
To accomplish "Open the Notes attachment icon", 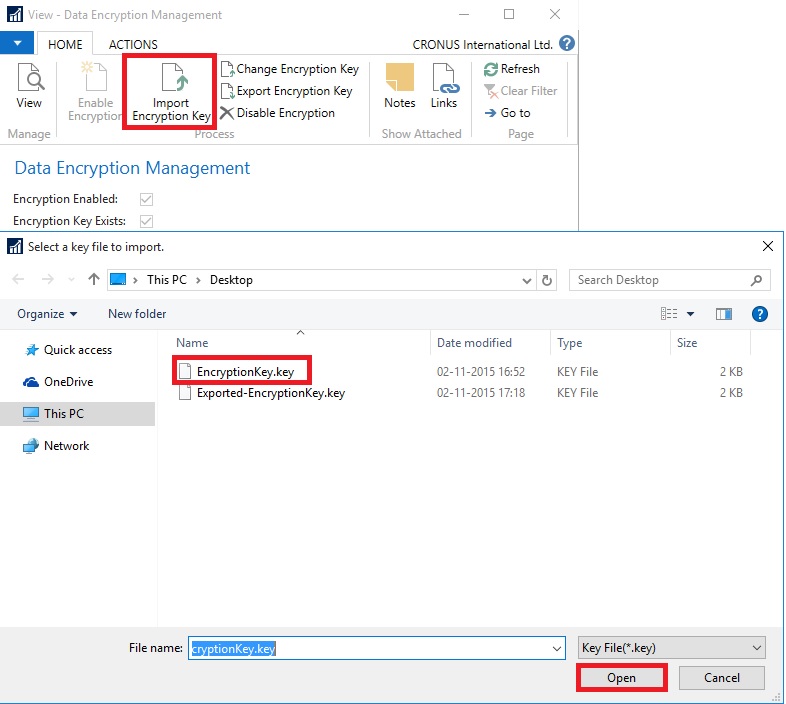I will click(399, 79).
